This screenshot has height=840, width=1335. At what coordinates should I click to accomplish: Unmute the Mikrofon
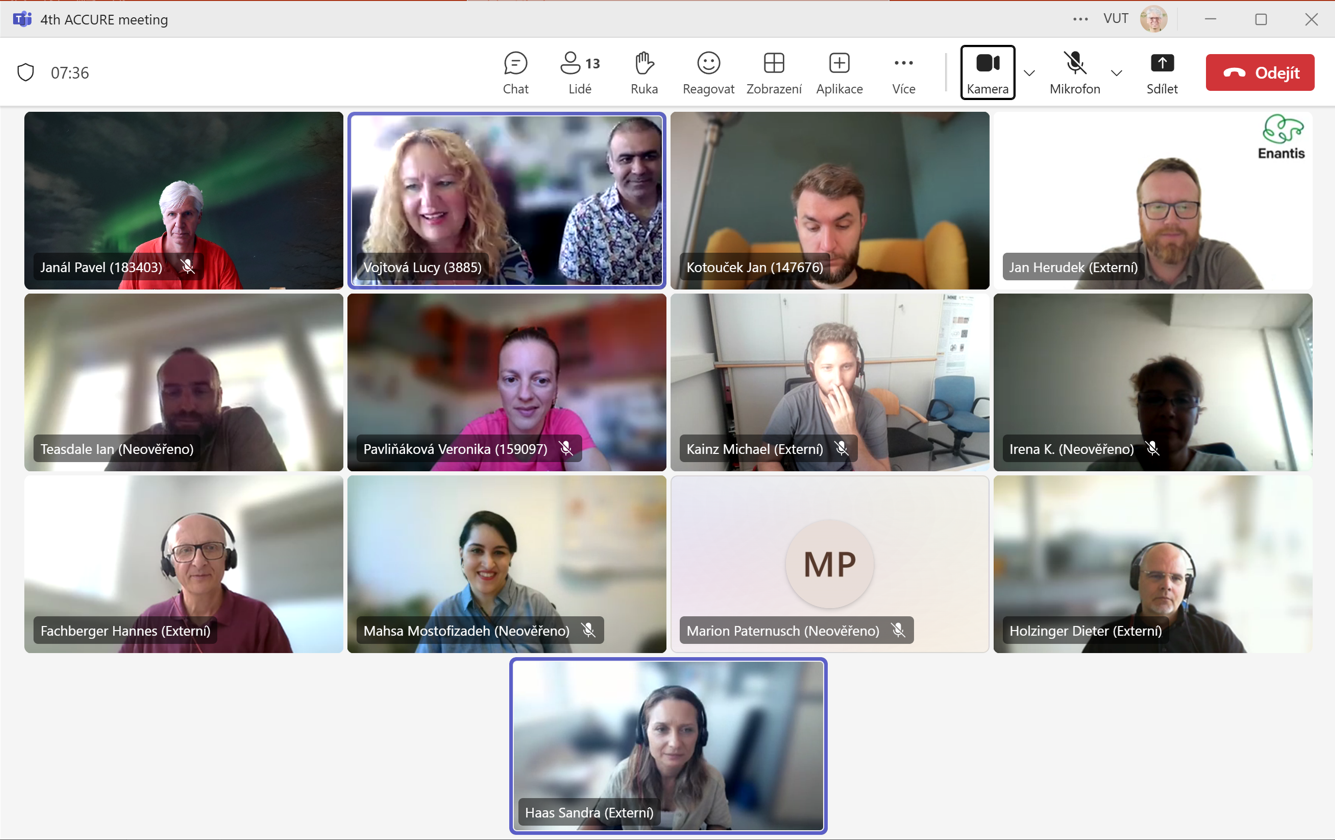(1074, 72)
